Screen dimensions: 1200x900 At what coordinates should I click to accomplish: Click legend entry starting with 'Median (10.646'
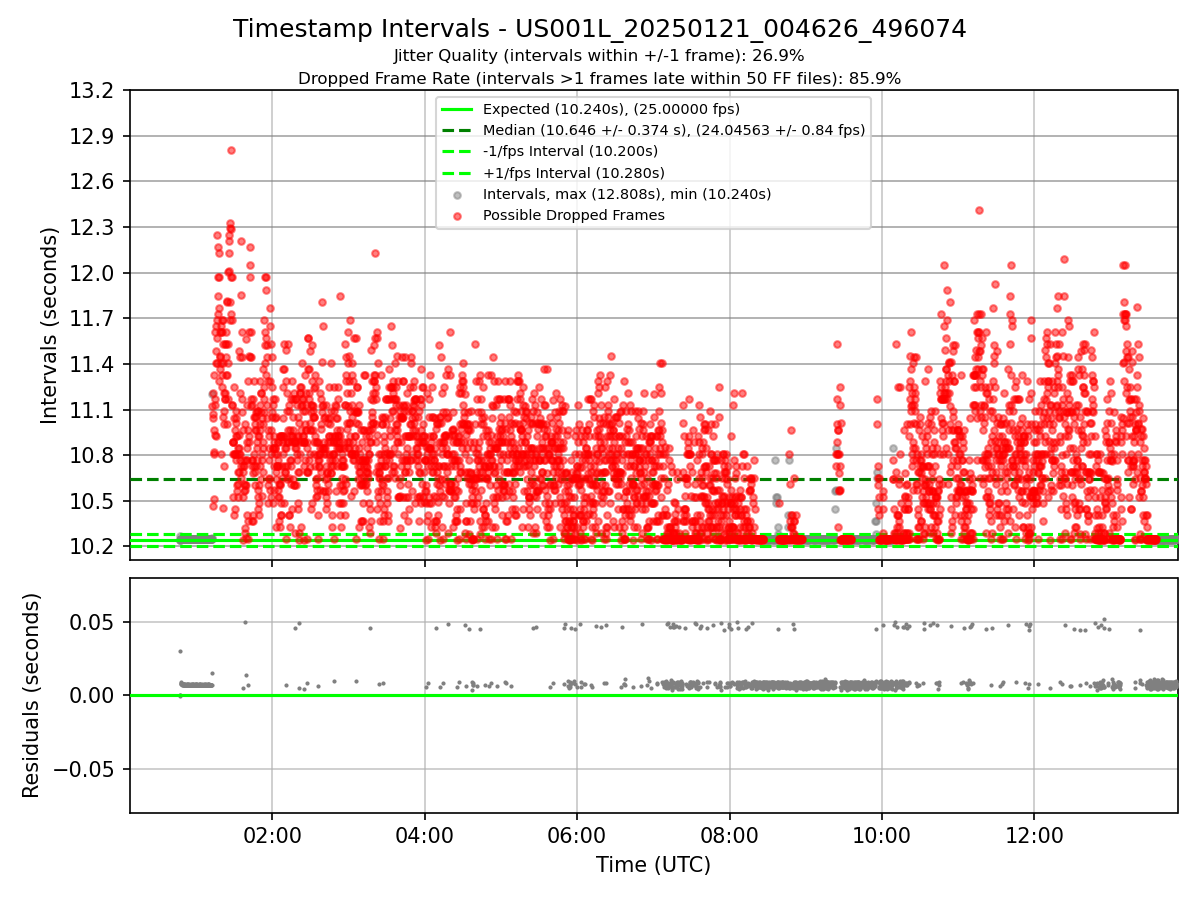coord(674,130)
